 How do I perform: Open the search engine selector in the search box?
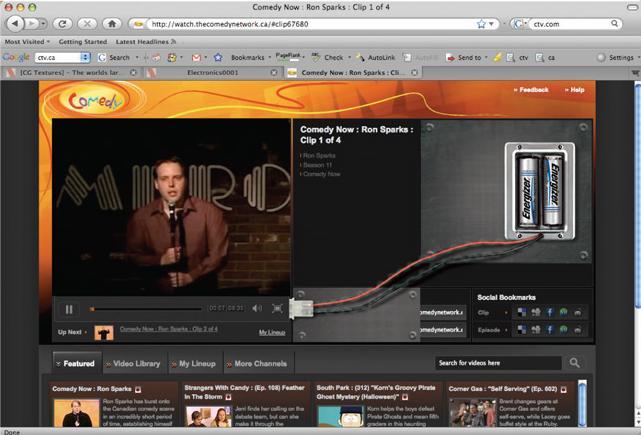coord(519,24)
